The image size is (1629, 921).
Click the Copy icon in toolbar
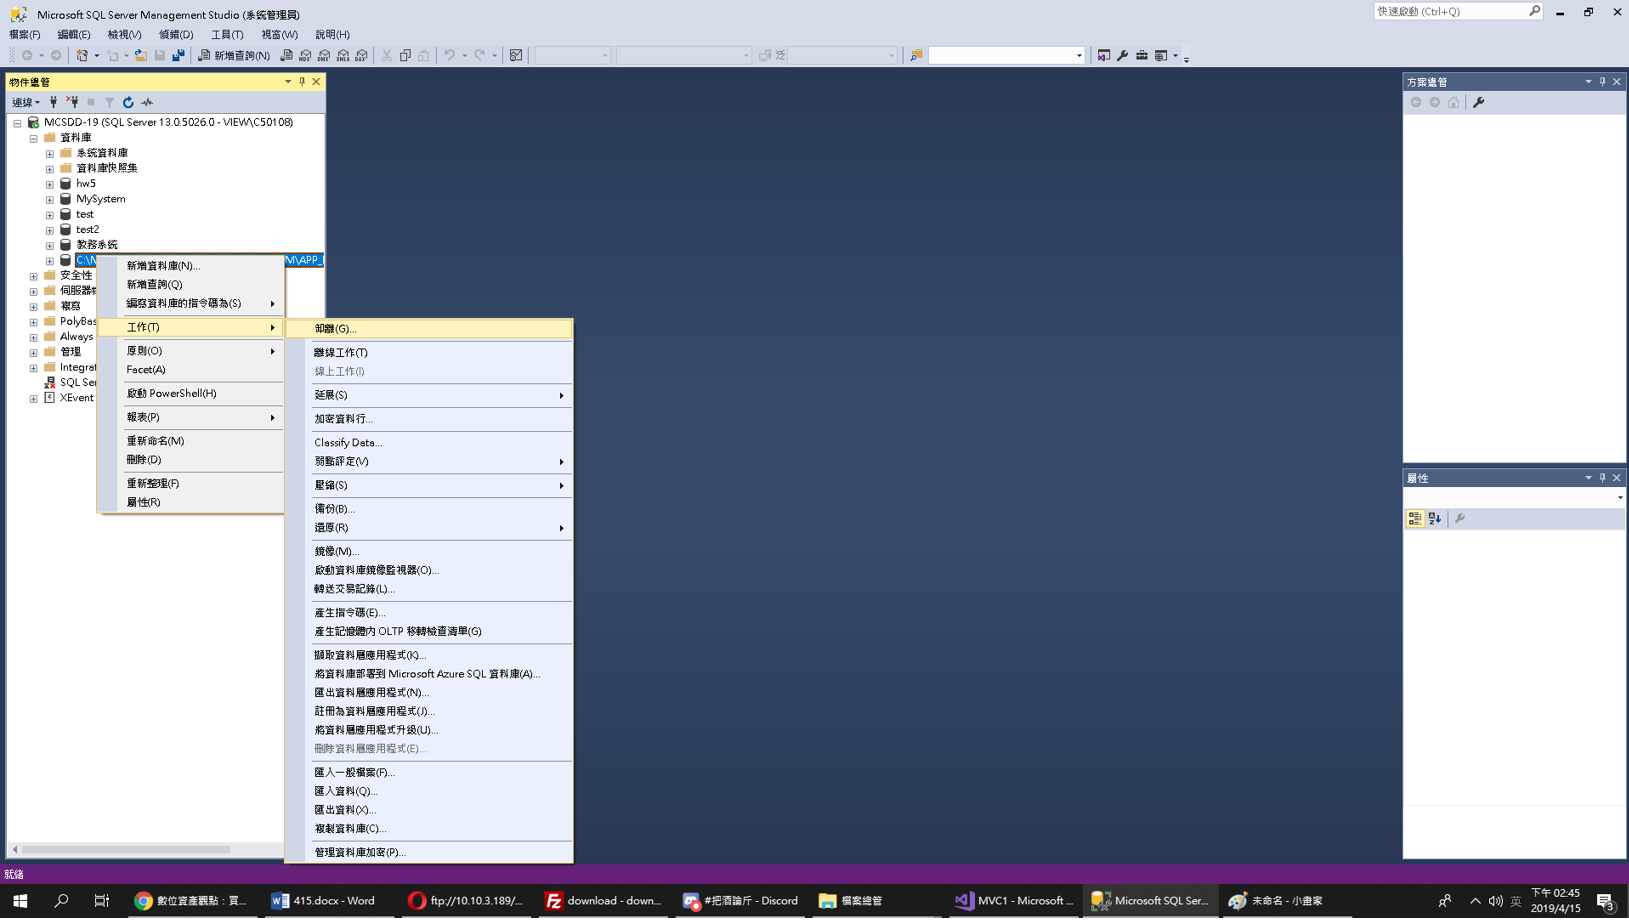coord(405,56)
